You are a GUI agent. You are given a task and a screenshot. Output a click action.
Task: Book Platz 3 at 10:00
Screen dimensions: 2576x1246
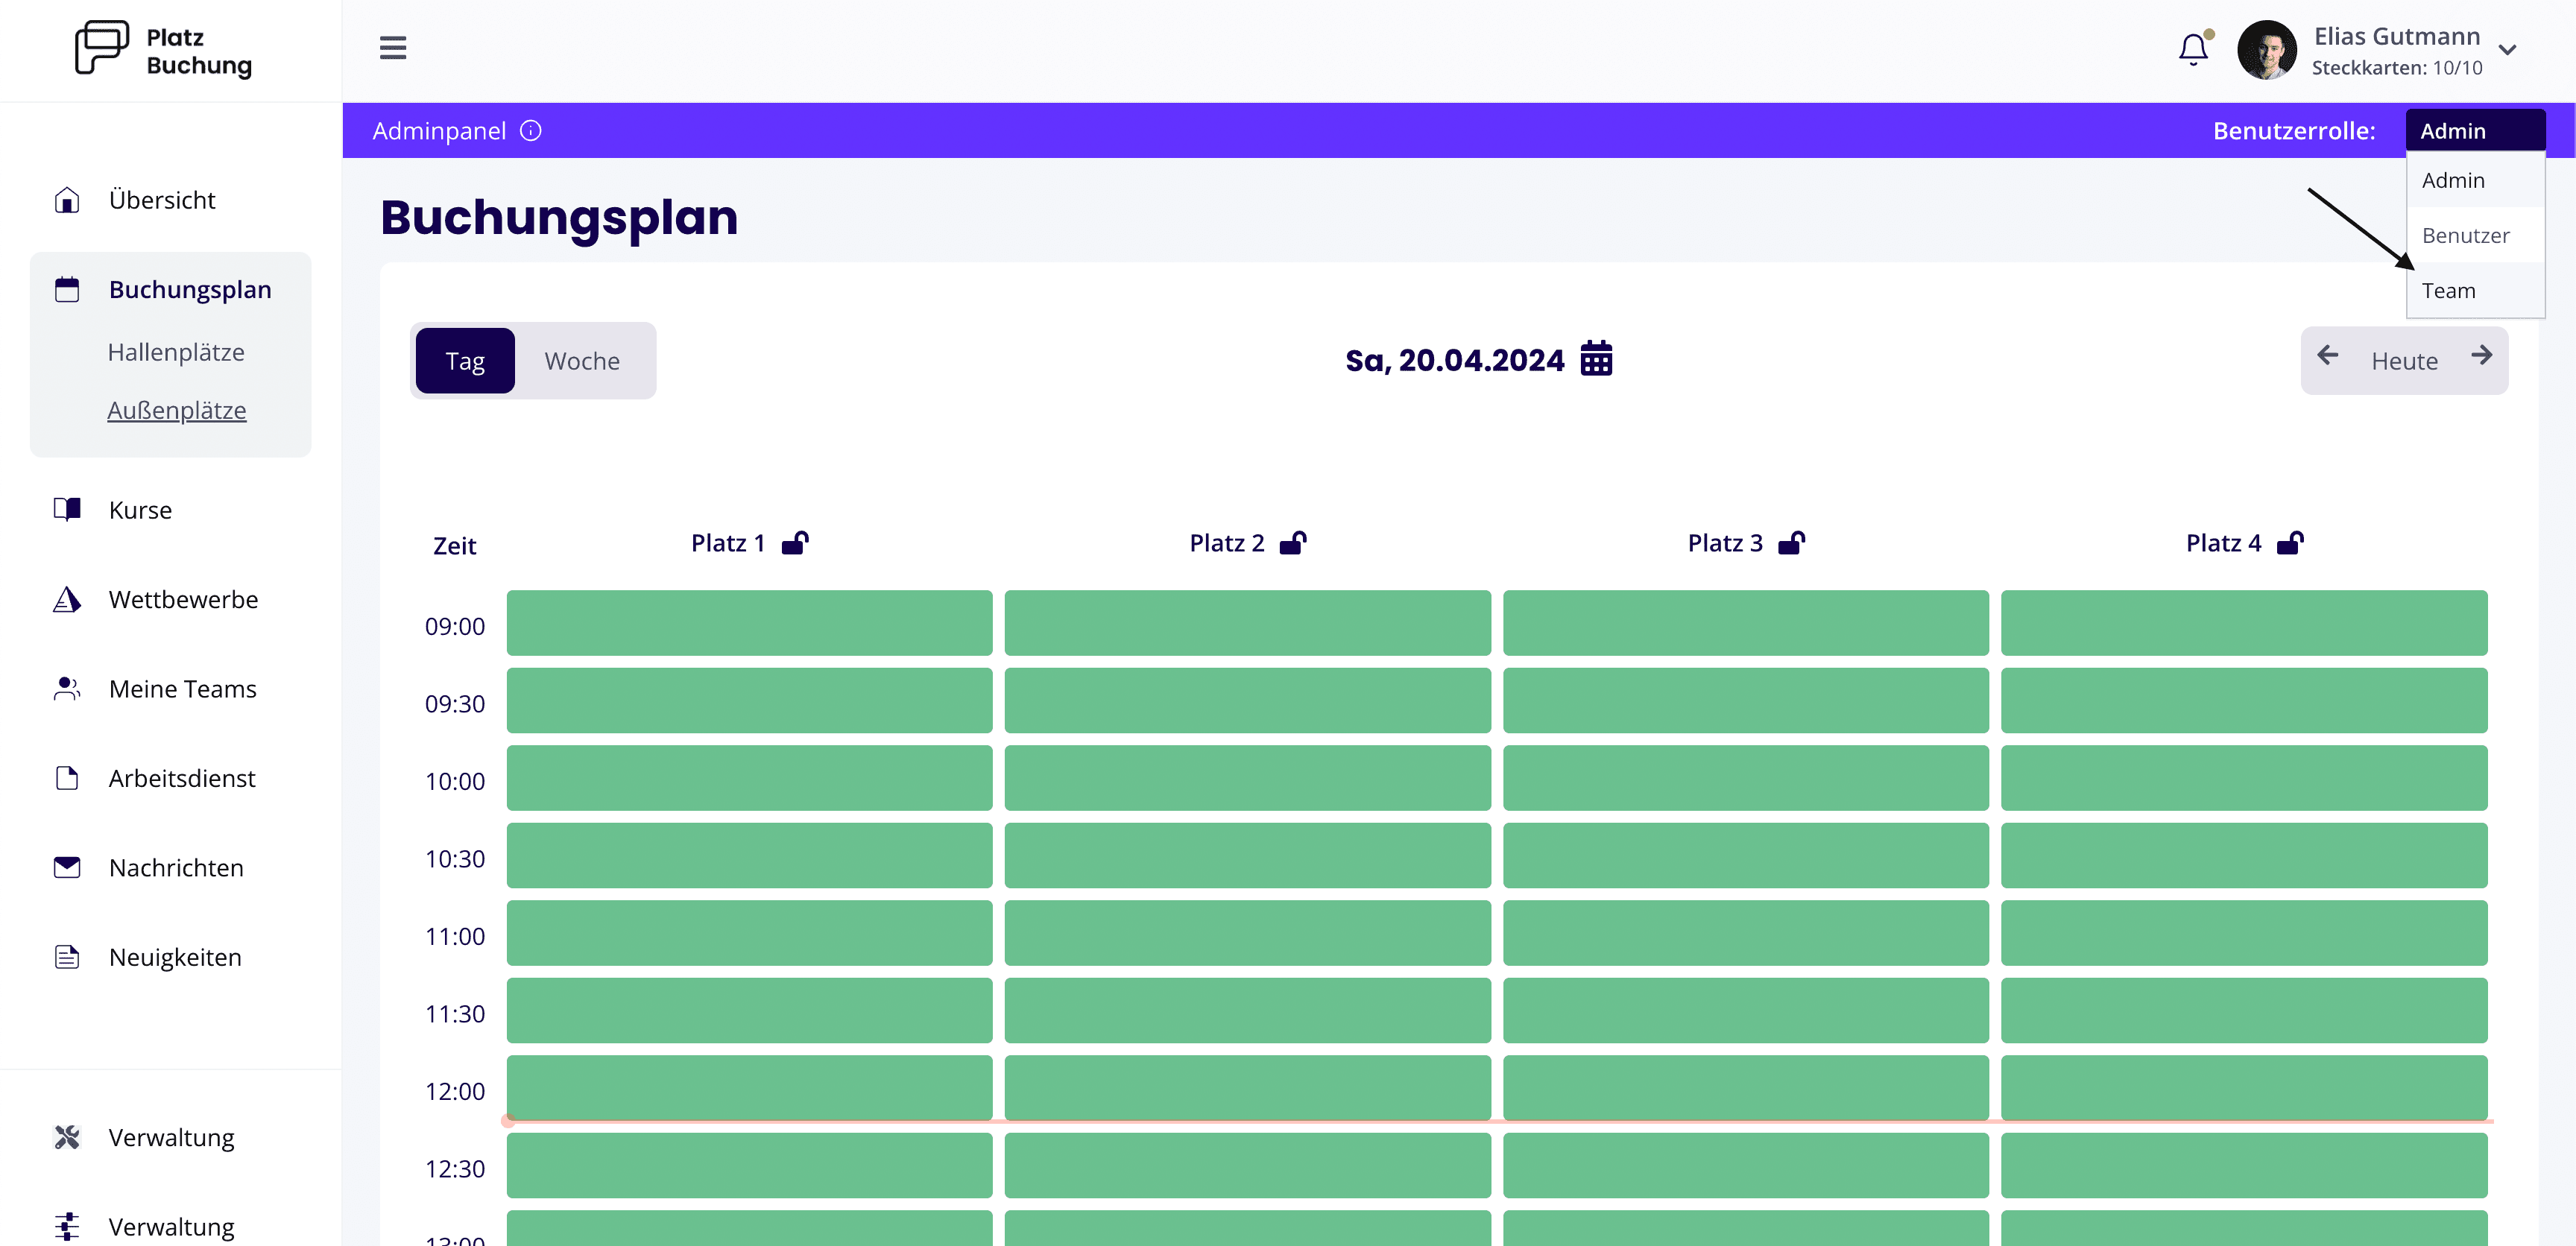(x=1745, y=778)
